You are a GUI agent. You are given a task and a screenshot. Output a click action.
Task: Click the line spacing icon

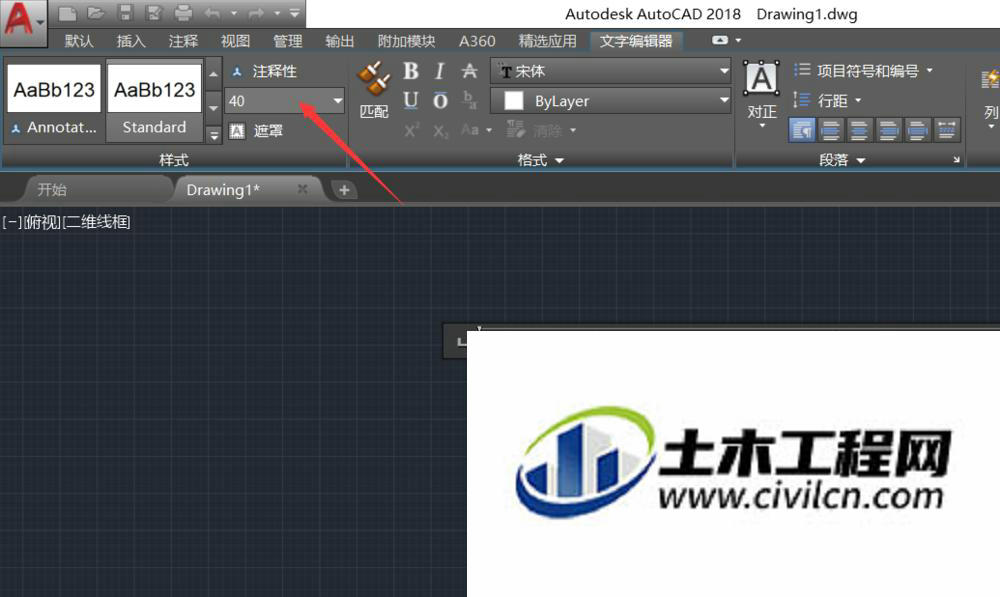coord(802,100)
